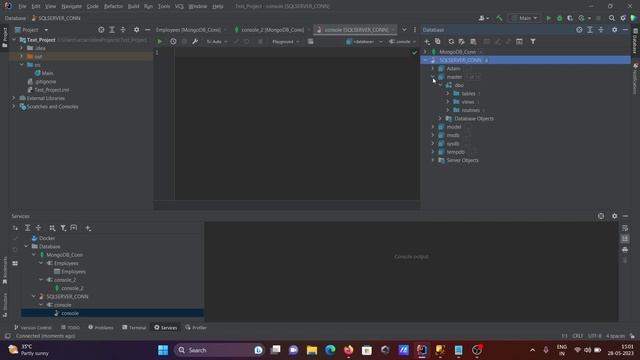Viewport: 640px width, 360px height.
Task: Debug Main configuration bug icon
Action: pos(559,18)
